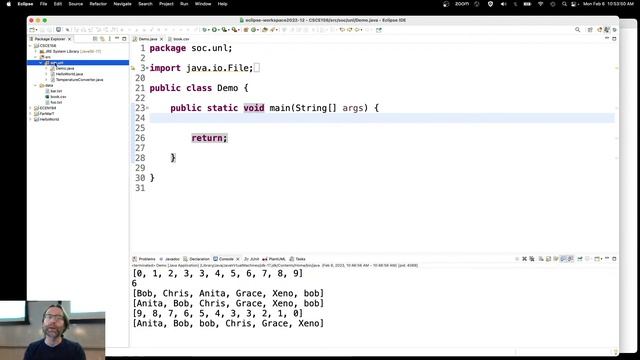Click the New Java Class toolbar icon

coord(253,30)
